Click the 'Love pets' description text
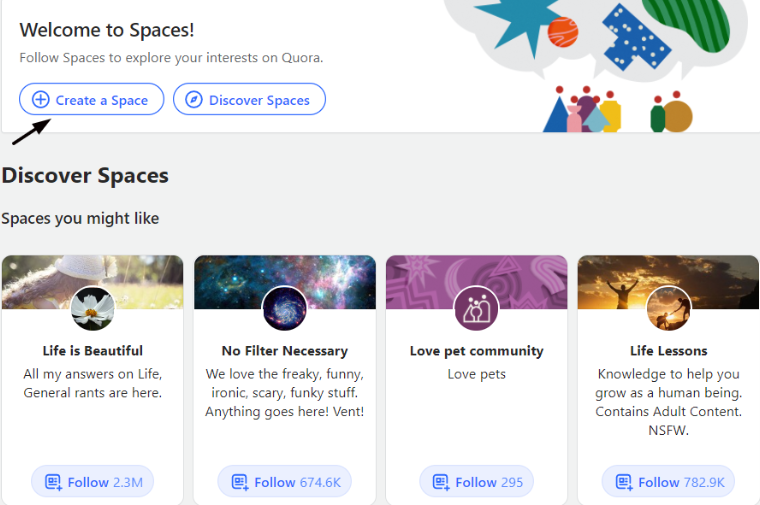 [x=476, y=374]
